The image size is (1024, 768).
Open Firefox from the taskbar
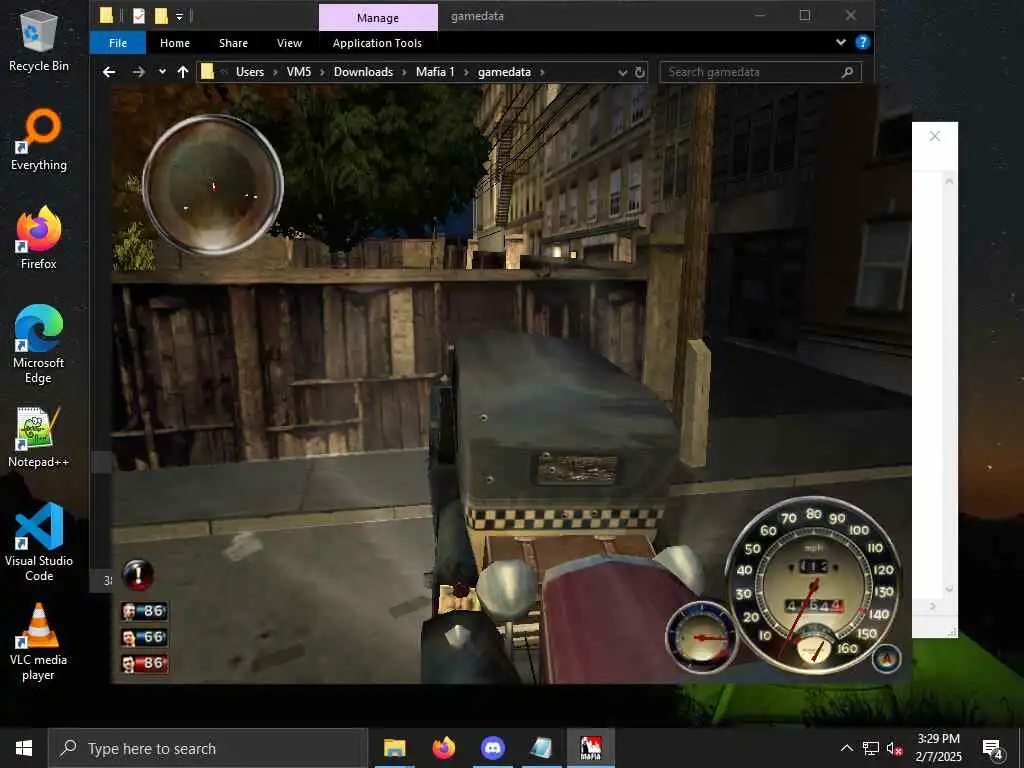[443, 748]
